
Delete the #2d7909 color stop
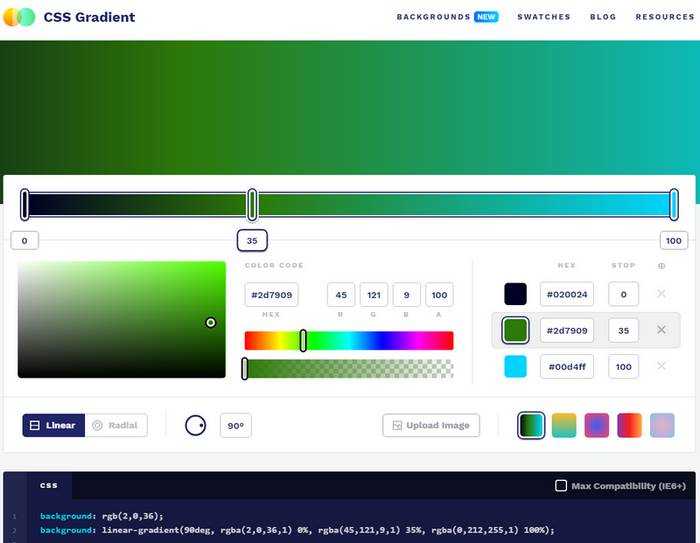(x=661, y=330)
